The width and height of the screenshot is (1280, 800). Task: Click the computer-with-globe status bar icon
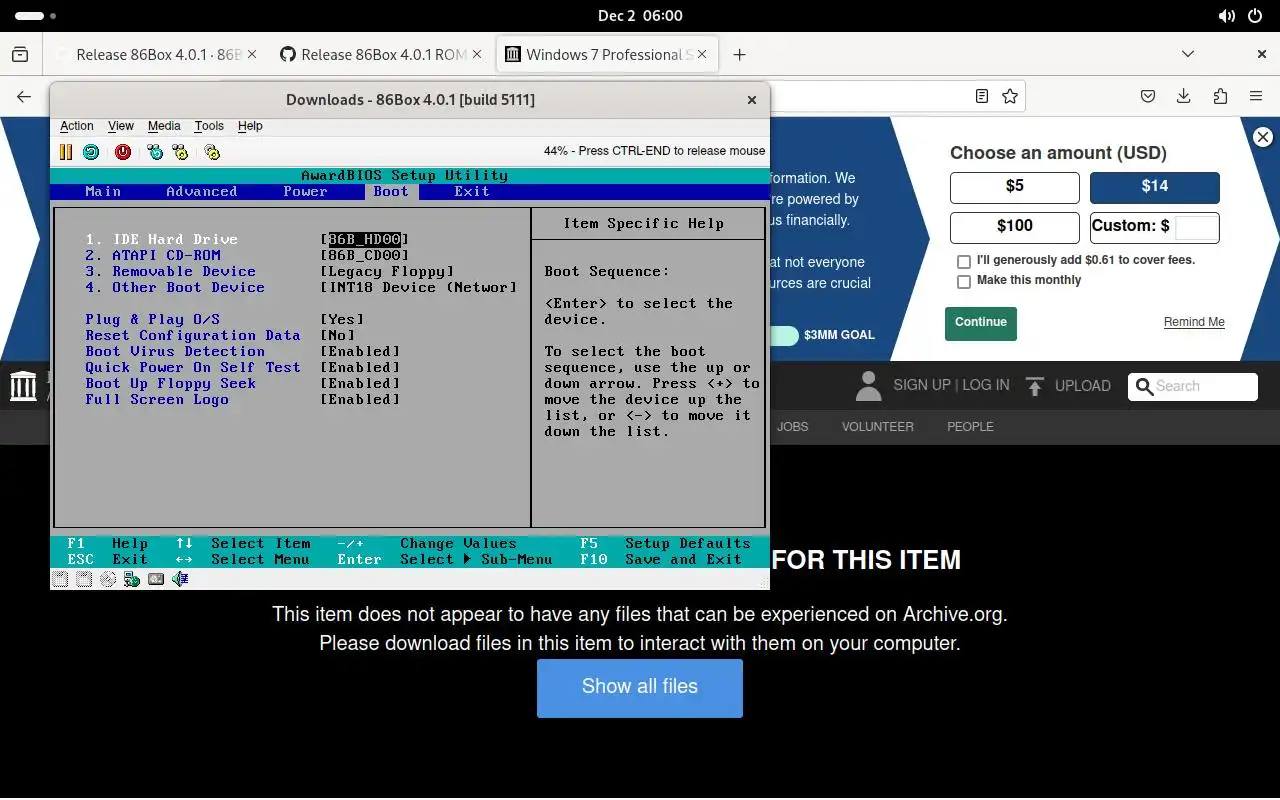coord(132,579)
